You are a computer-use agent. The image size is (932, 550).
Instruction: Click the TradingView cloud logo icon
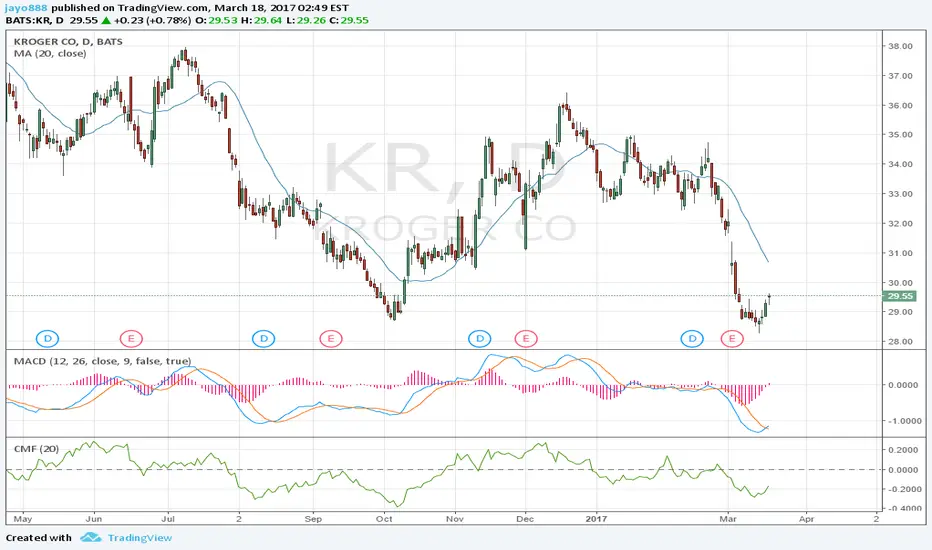[x=90, y=538]
